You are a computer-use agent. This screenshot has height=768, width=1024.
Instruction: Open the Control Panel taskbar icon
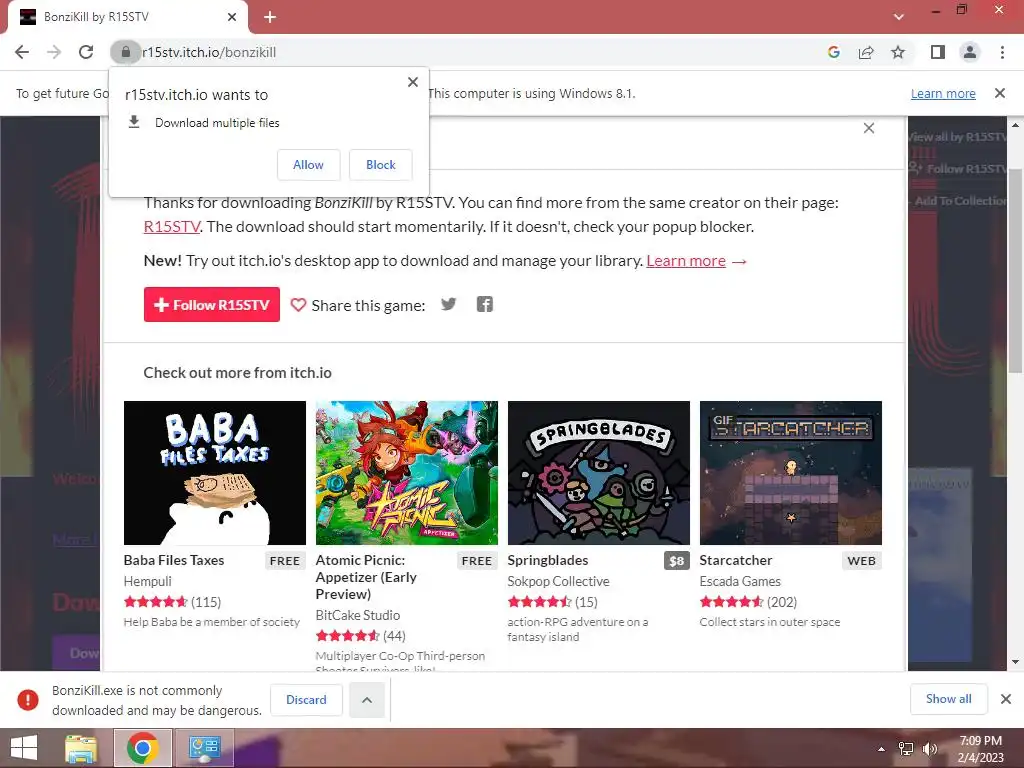click(204, 748)
